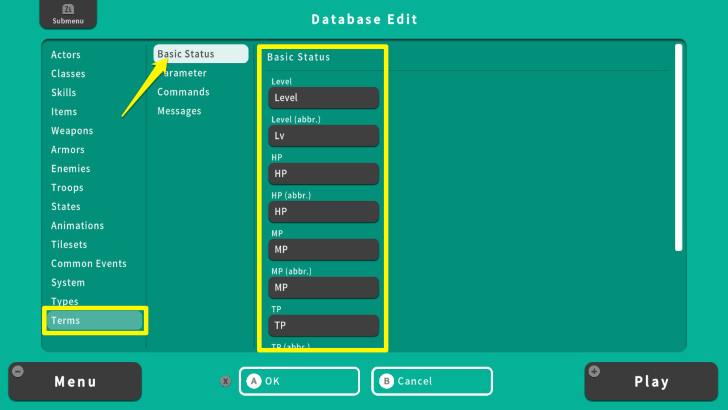
Task: Select the highlighted Terms category
Action: point(95,320)
